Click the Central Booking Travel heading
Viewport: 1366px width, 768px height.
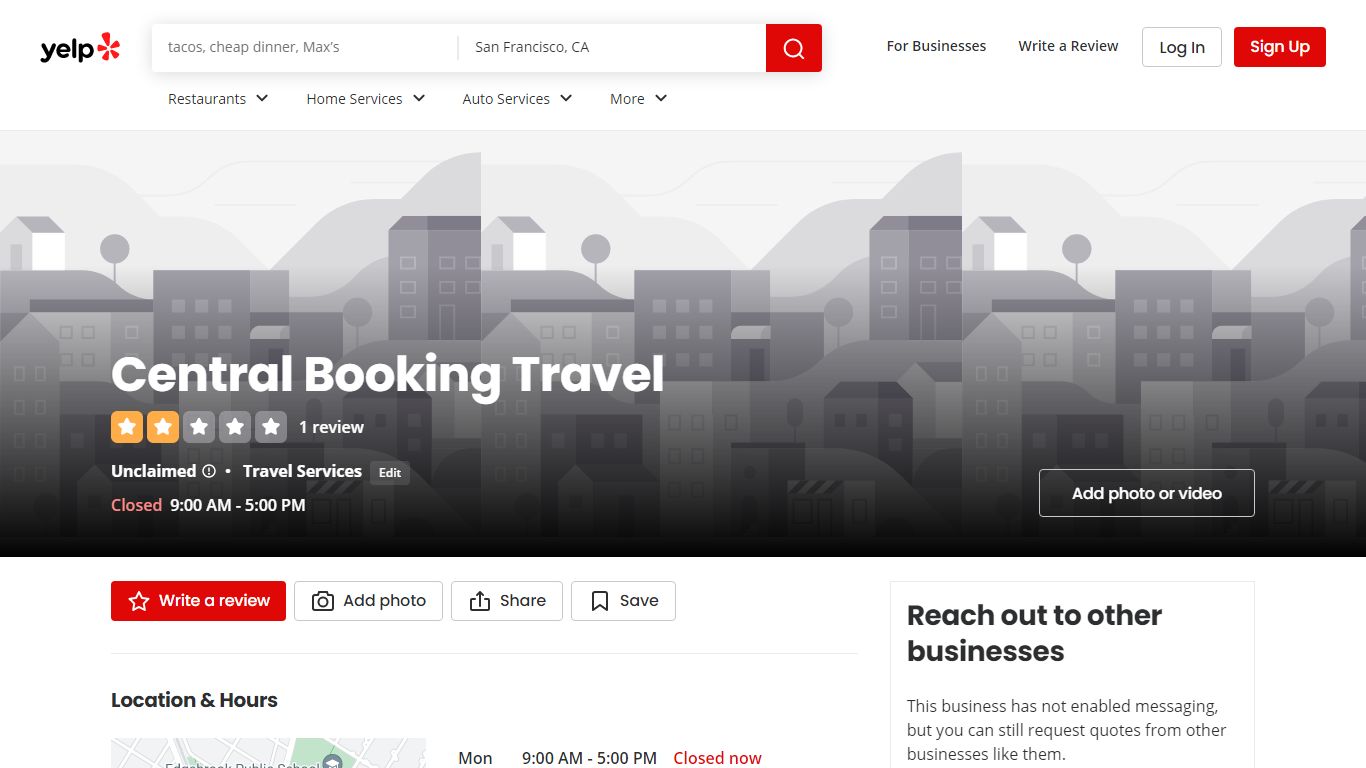[387, 374]
